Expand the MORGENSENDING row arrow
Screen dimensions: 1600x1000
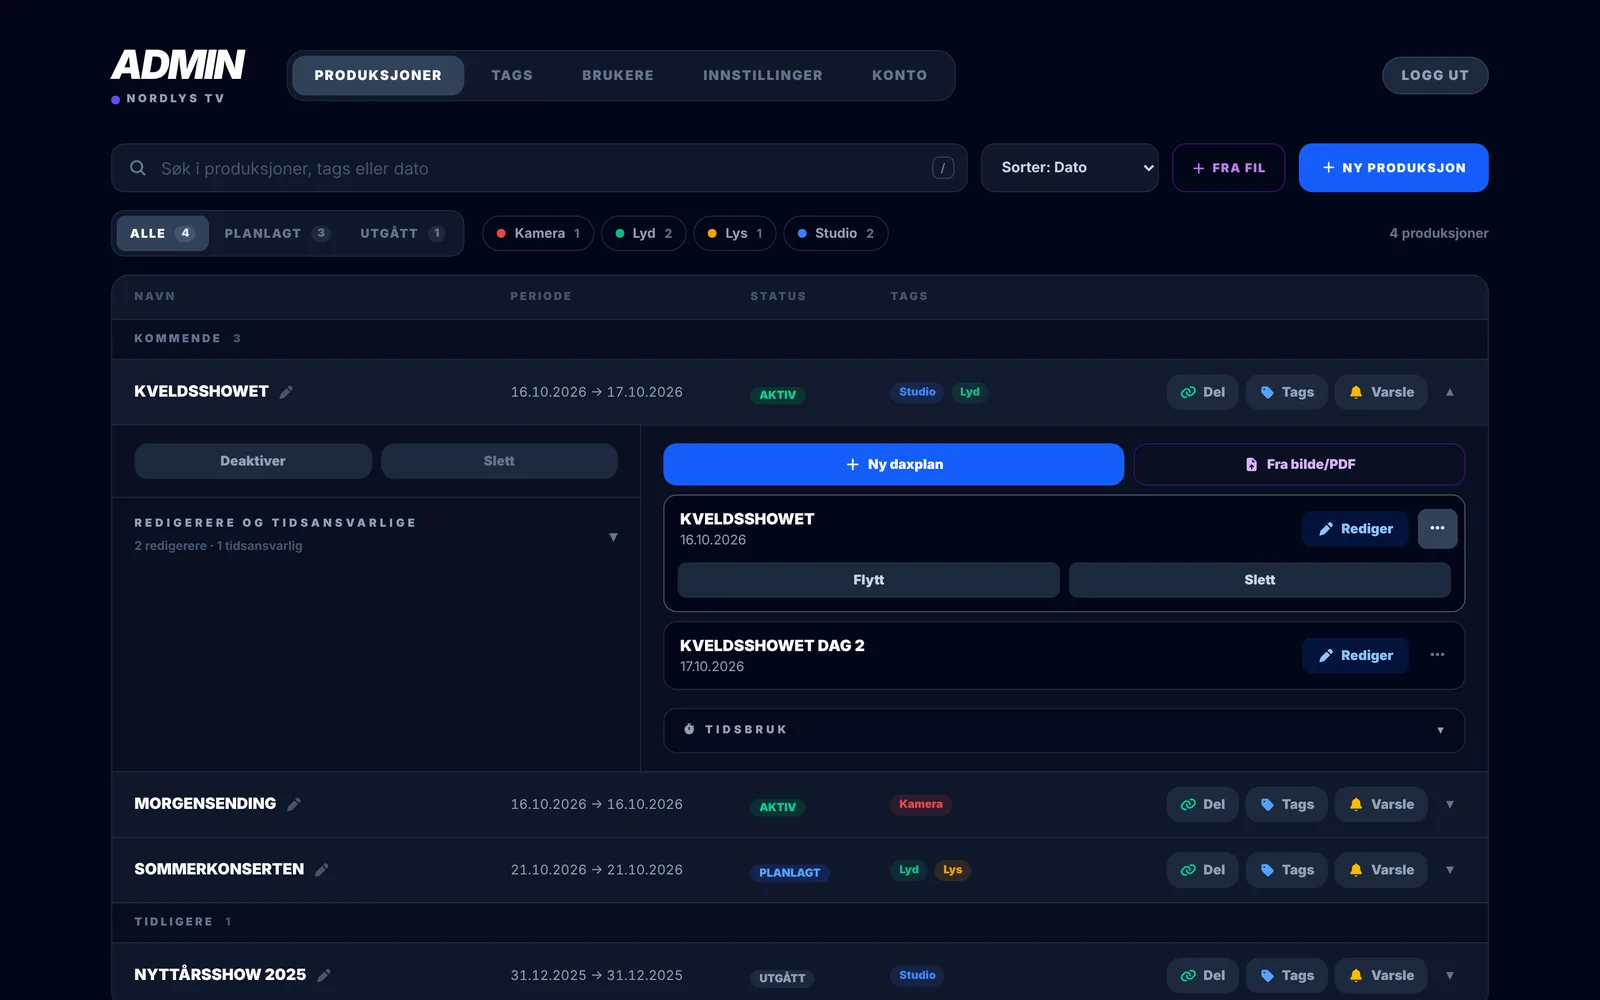(1450, 804)
